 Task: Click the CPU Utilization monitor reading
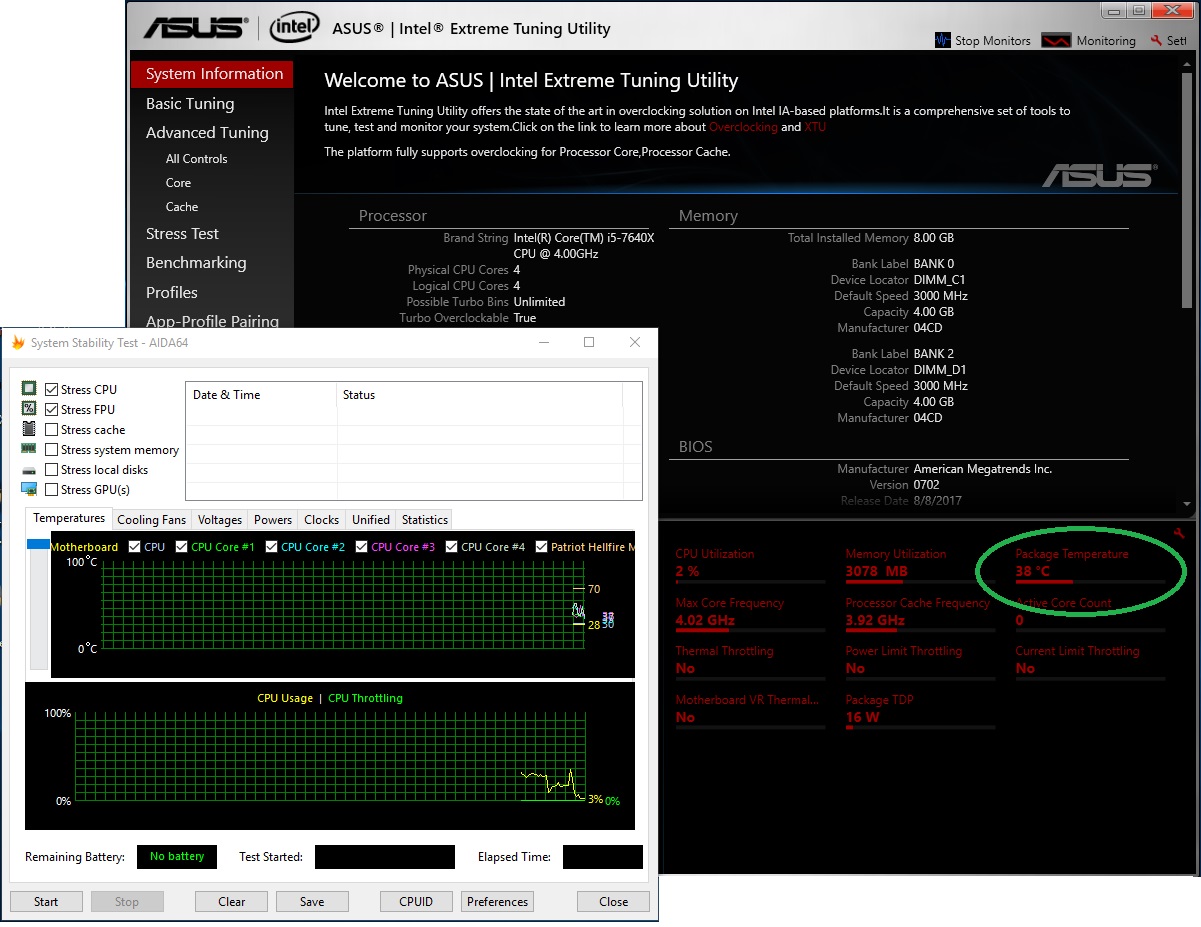[x=750, y=565]
